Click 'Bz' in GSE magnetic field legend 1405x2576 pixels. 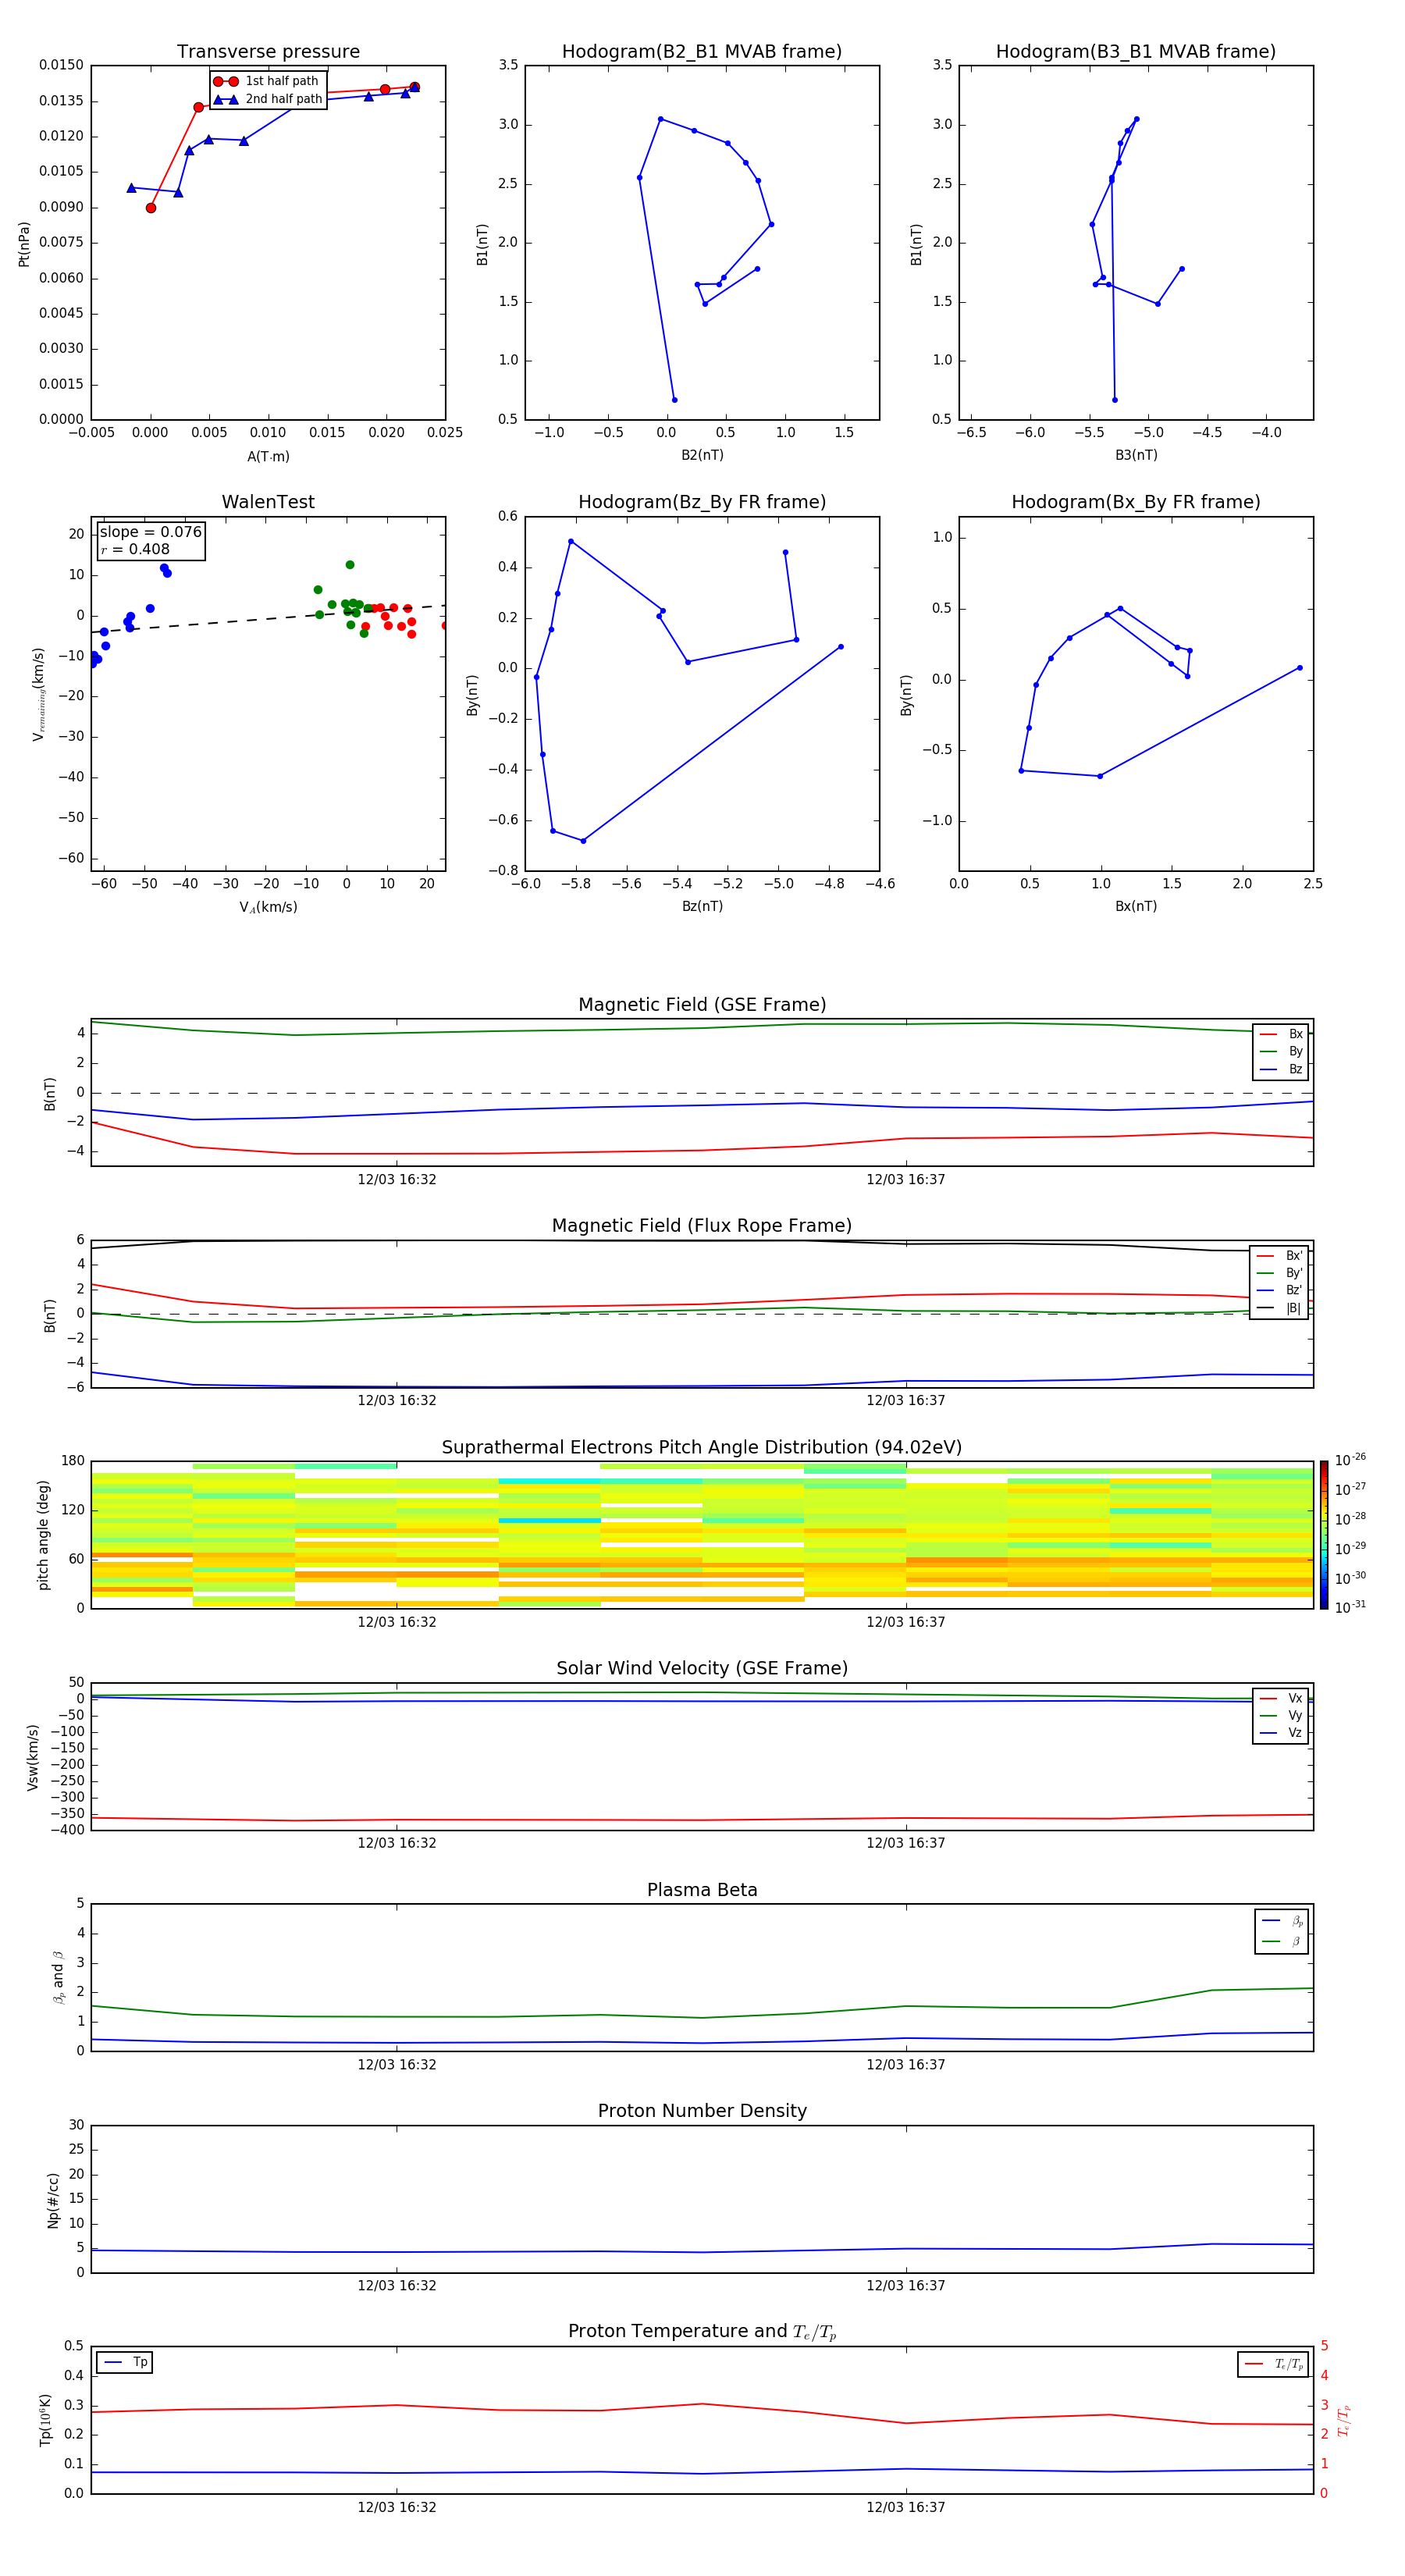[x=1281, y=1069]
